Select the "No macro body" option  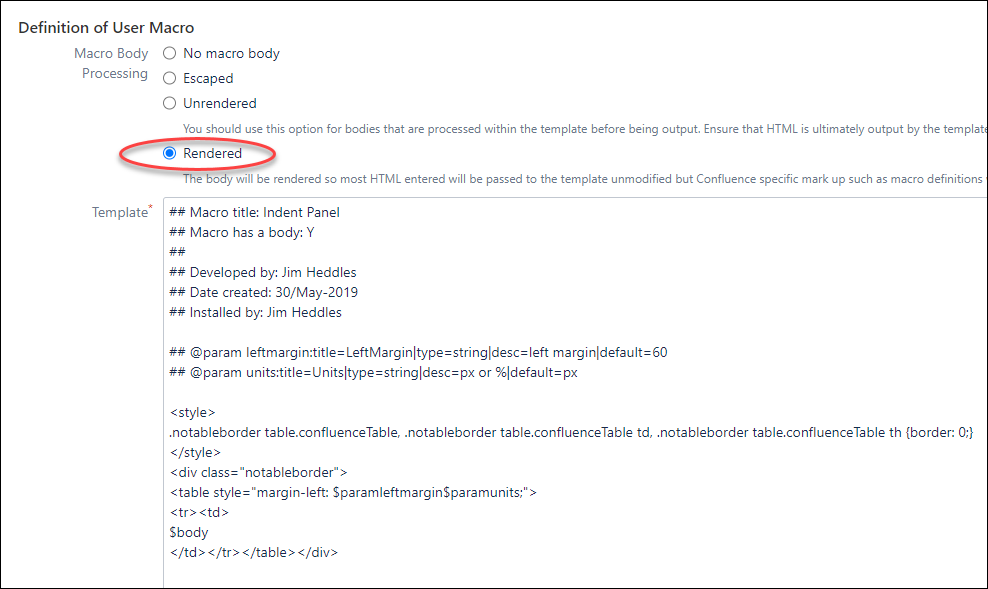tap(169, 53)
